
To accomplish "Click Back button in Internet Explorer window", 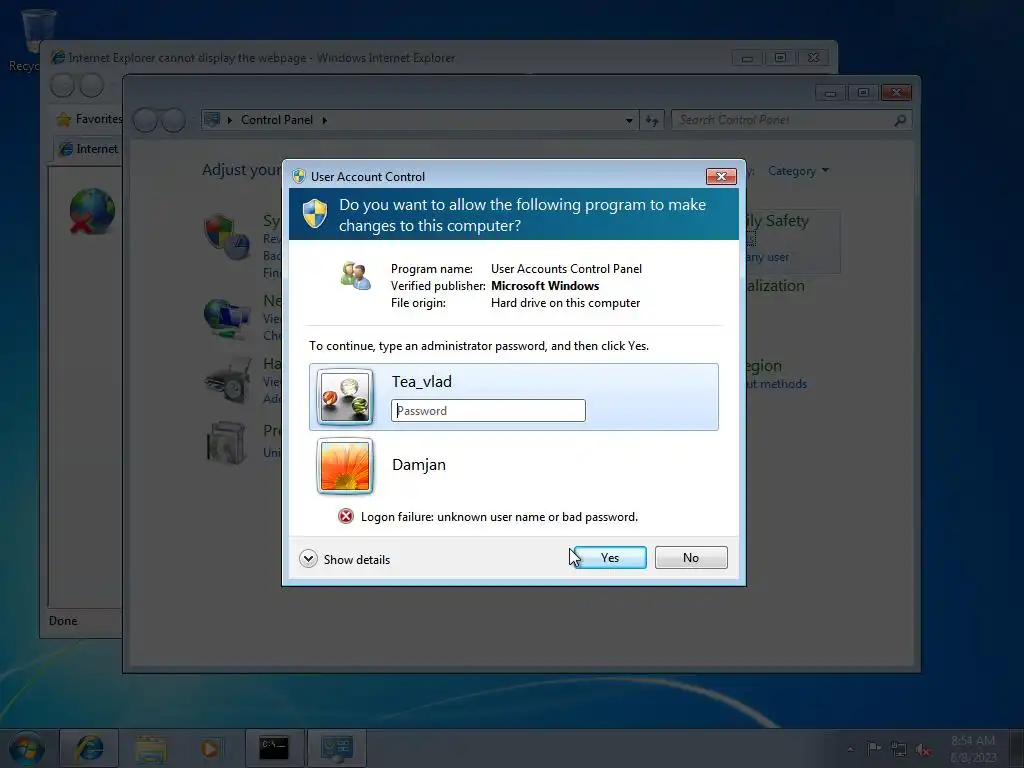I will coord(63,86).
